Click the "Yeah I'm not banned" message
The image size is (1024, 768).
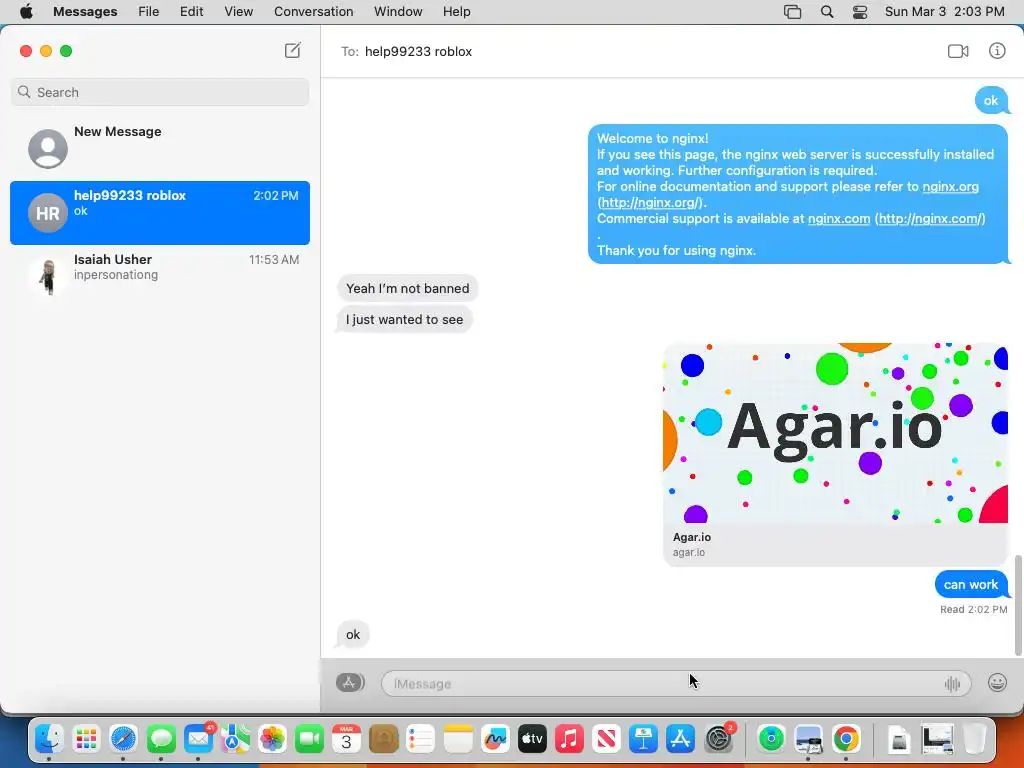click(x=408, y=288)
